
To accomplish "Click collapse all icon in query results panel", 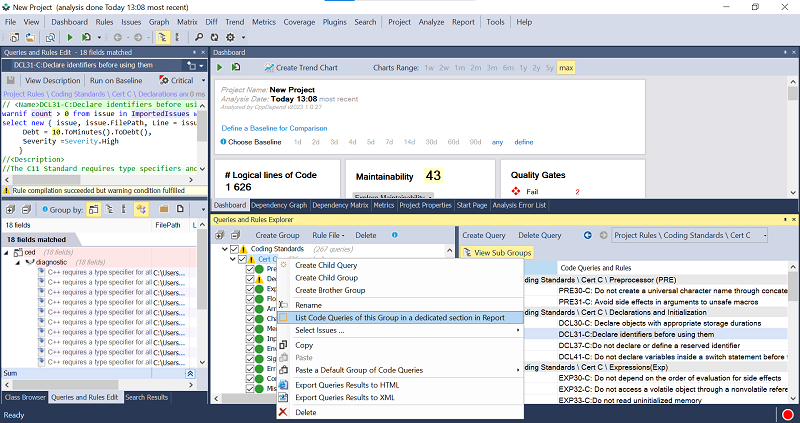I will coord(27,209).
